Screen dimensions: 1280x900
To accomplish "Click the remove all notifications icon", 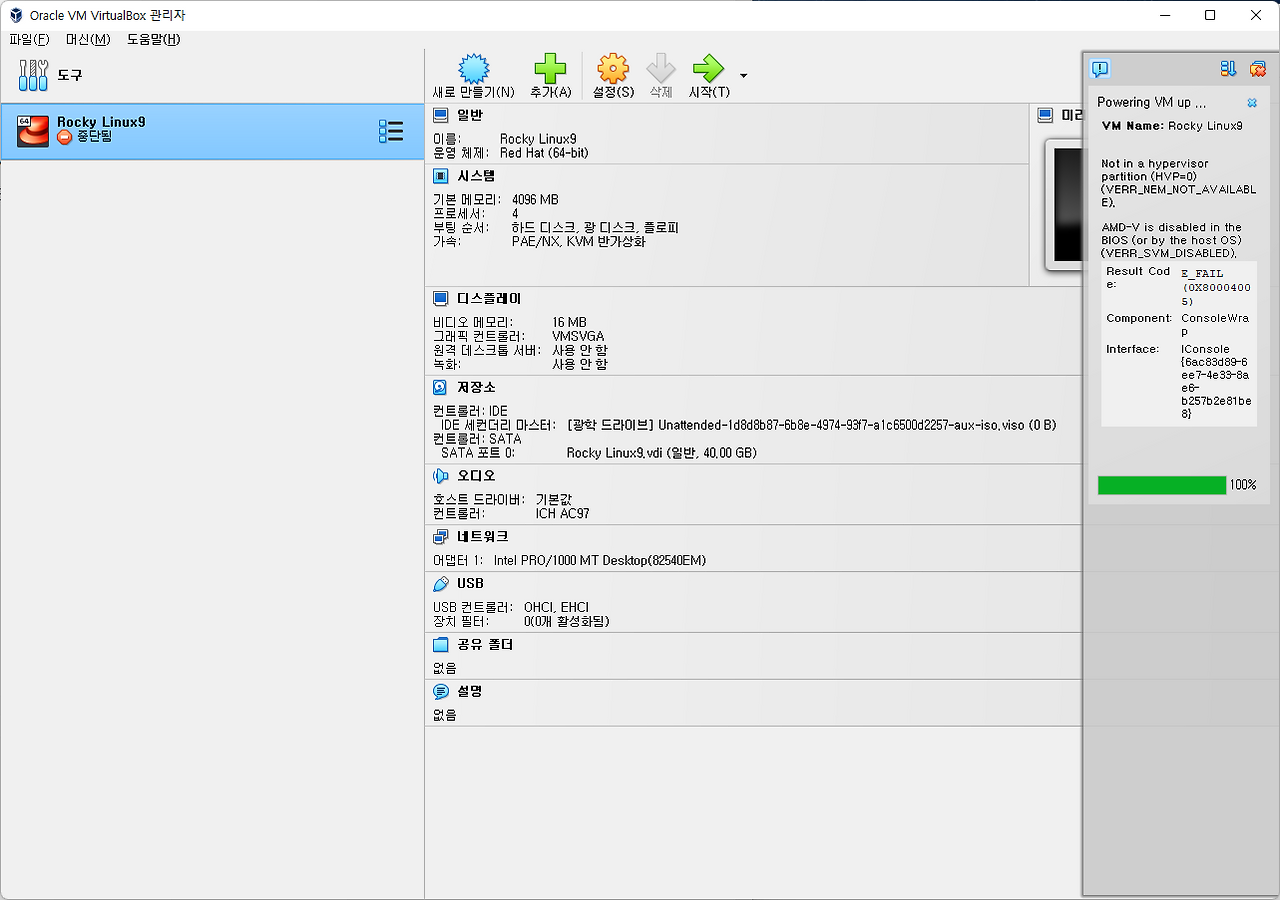I will click(1258, 69).
